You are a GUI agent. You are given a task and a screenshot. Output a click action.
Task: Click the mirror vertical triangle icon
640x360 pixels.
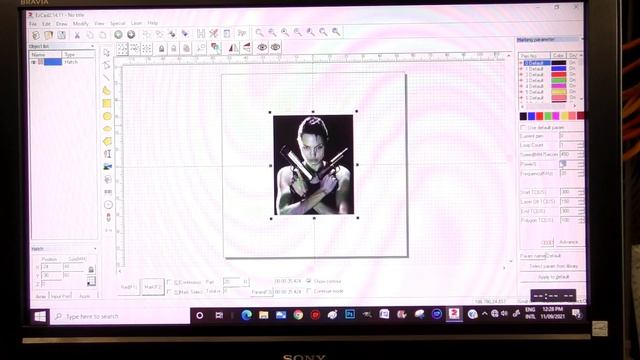(x=247, y=48)
